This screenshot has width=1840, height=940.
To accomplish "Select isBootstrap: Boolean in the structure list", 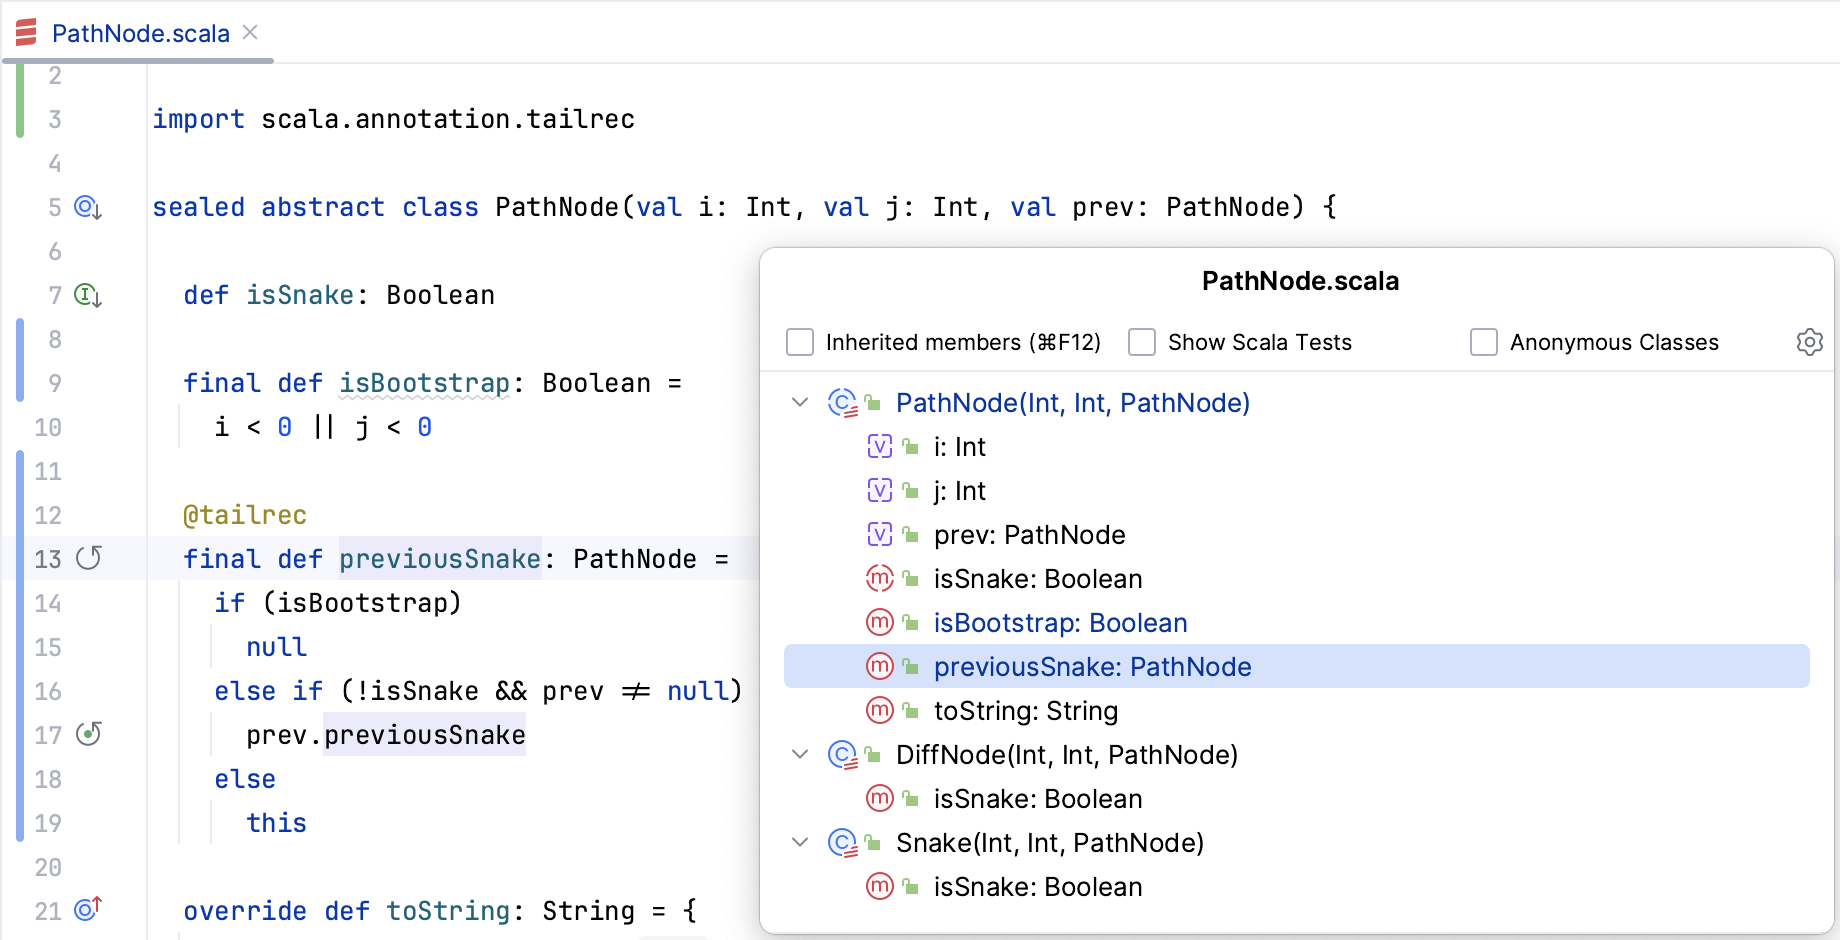I will point(1060,623).
